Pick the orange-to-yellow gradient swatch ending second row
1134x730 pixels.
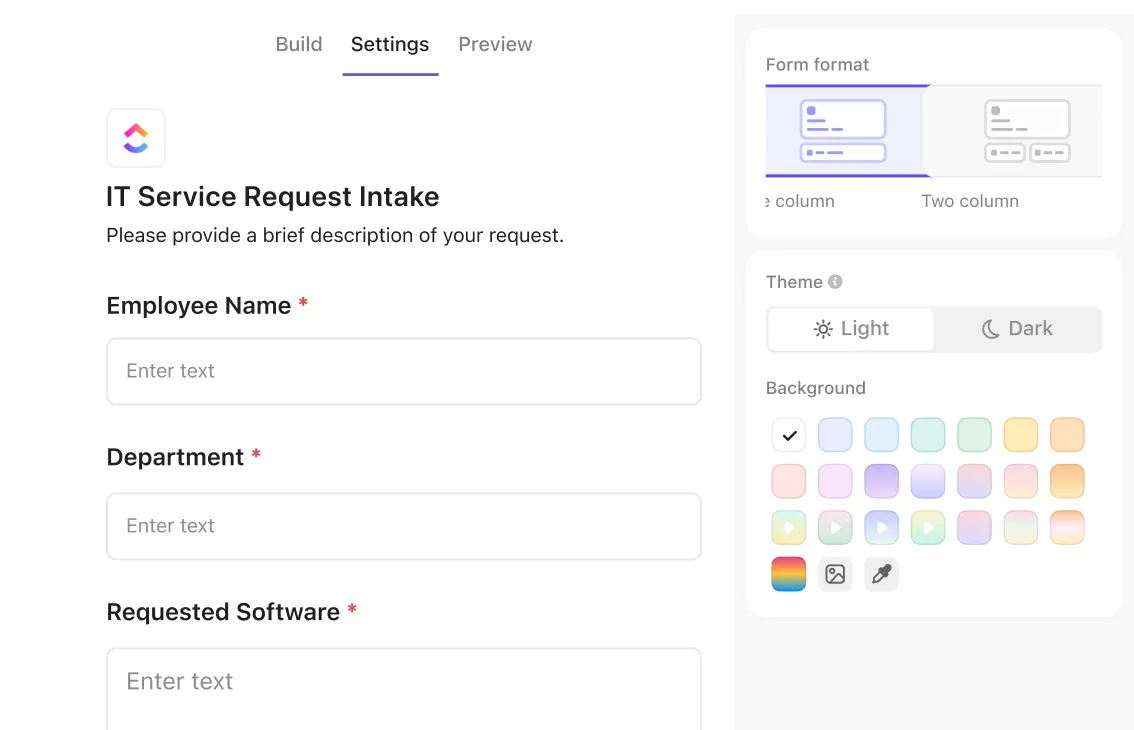[x=1067, y=482]
